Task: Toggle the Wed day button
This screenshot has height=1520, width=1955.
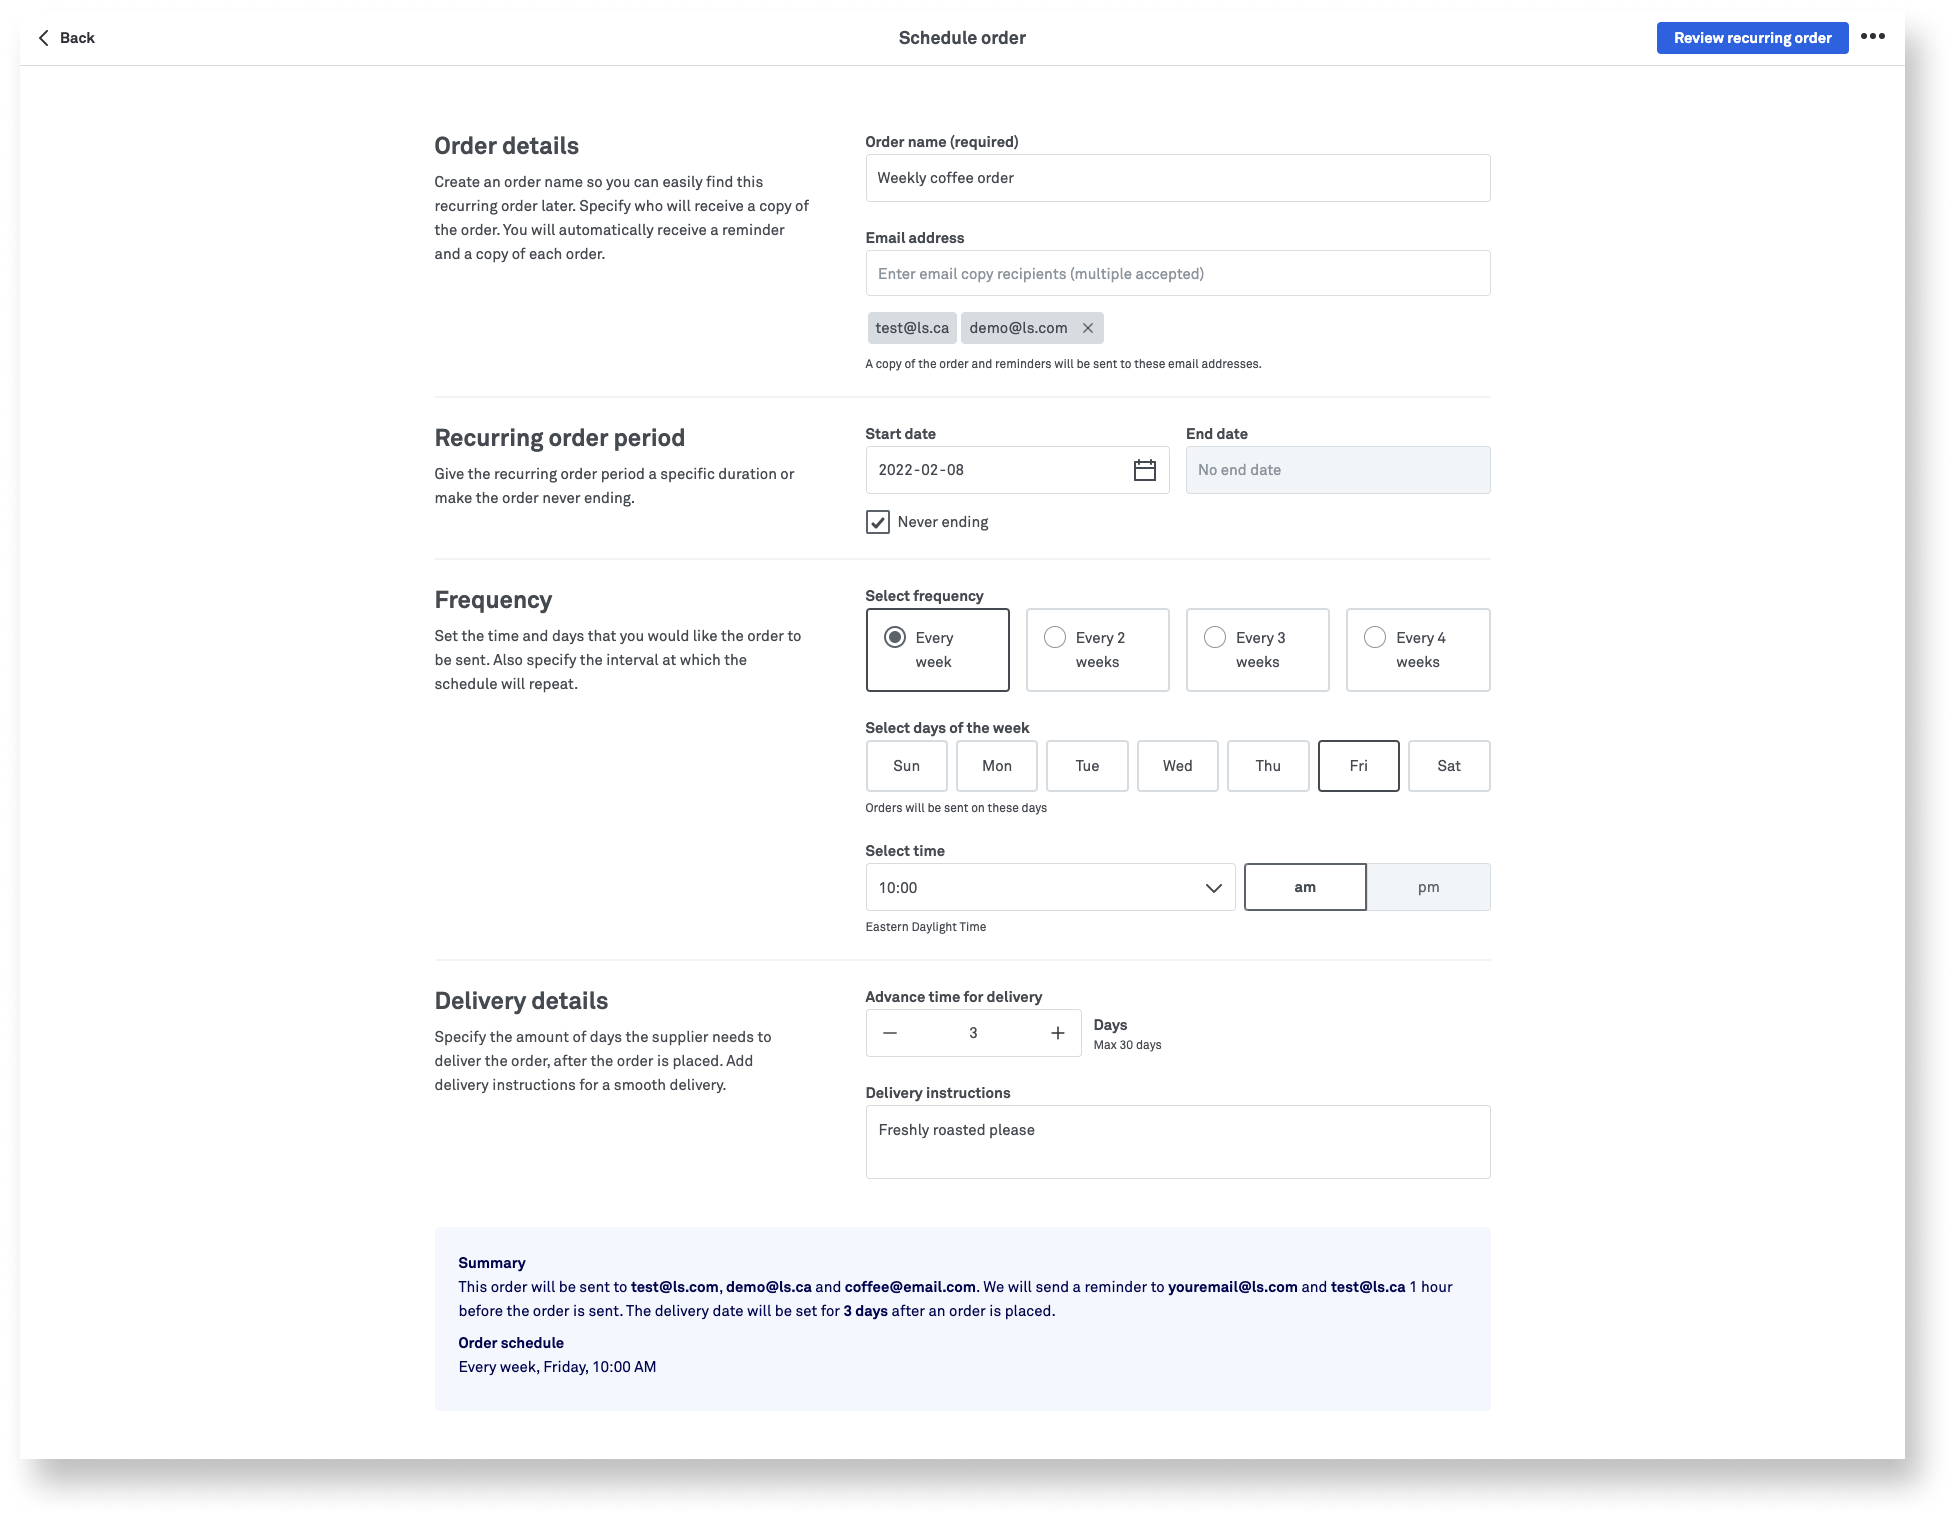Action: coord(1177,766)
